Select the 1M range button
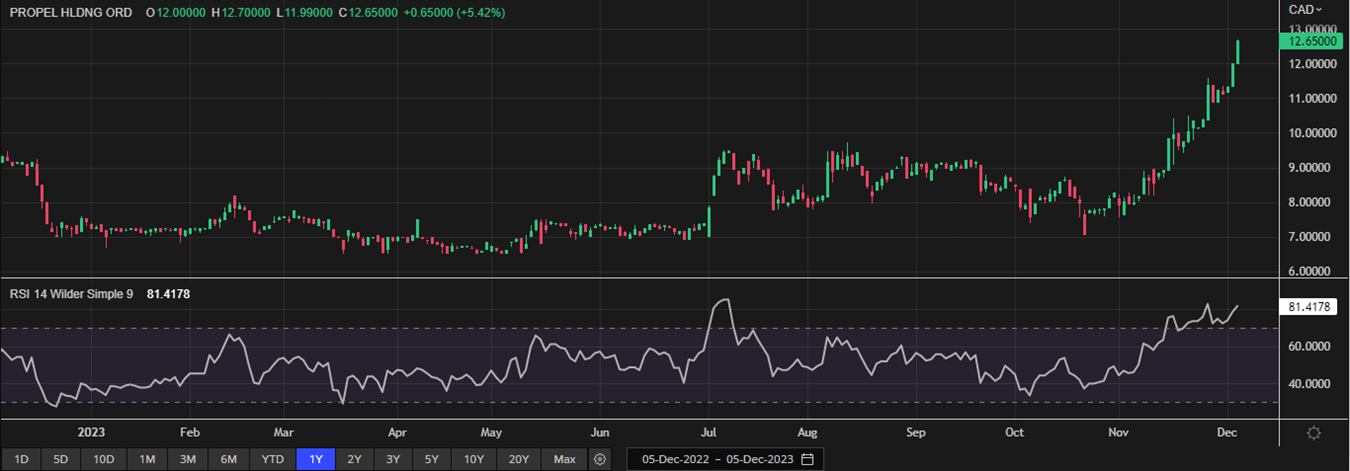1350x471 pixels. click(x=147, y=459)
